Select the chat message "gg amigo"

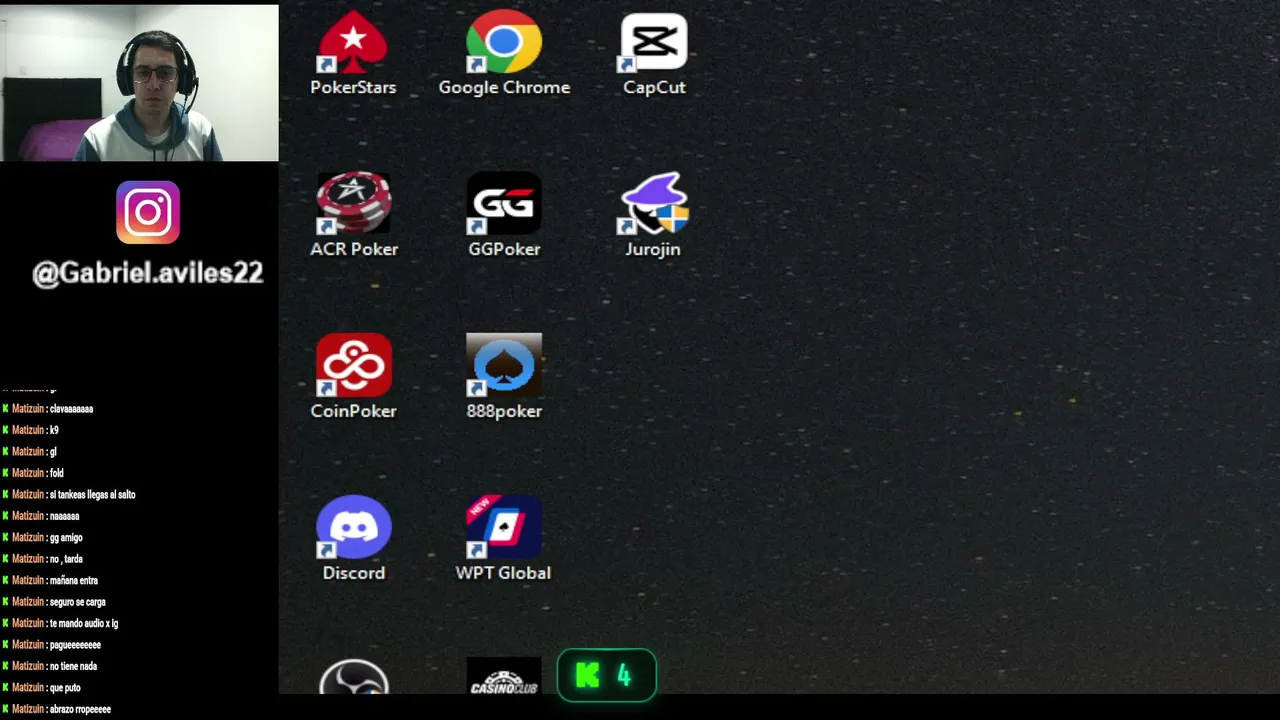[x=66, y=538]
